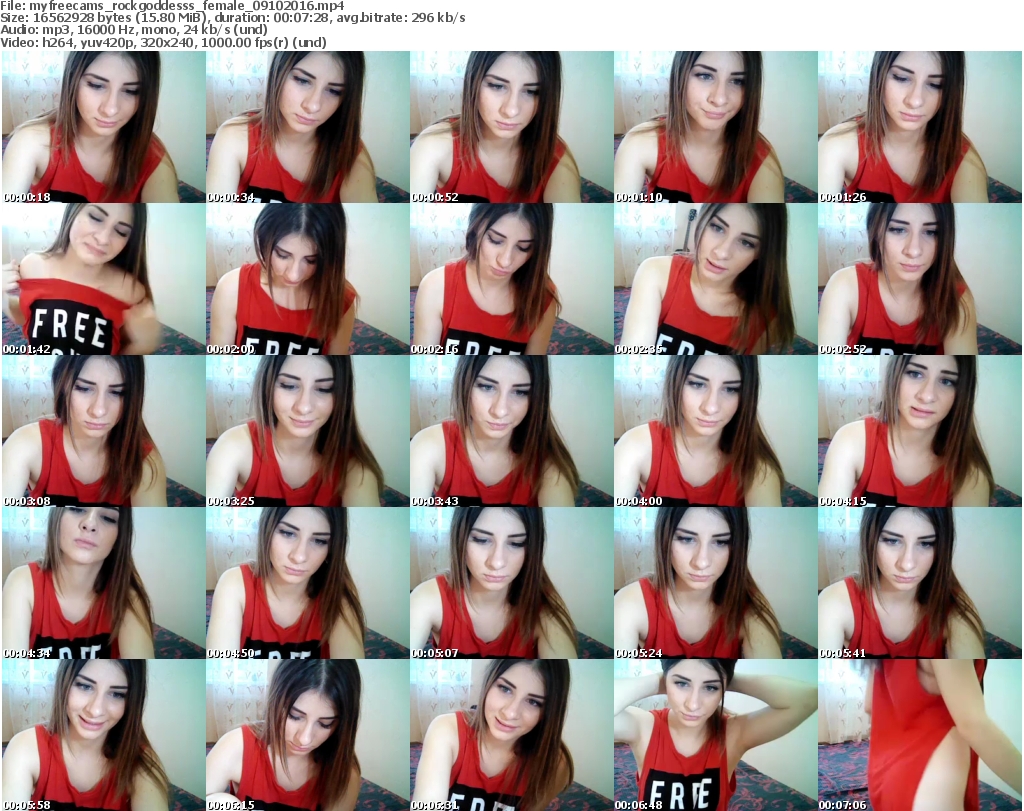The width and height of the screenshot is (1024, 811).
Task: Click the frame labeled 00:01:10
Action: click(x=715, y=127)
